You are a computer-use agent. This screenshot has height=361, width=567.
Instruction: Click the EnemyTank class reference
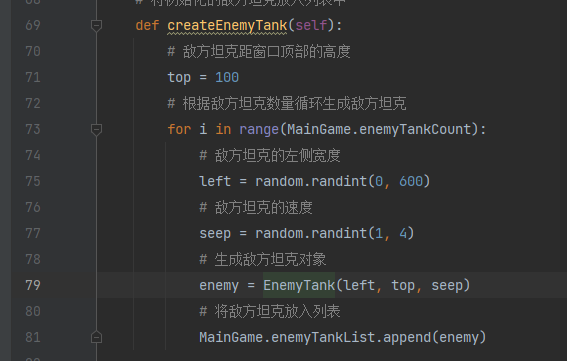299,285
